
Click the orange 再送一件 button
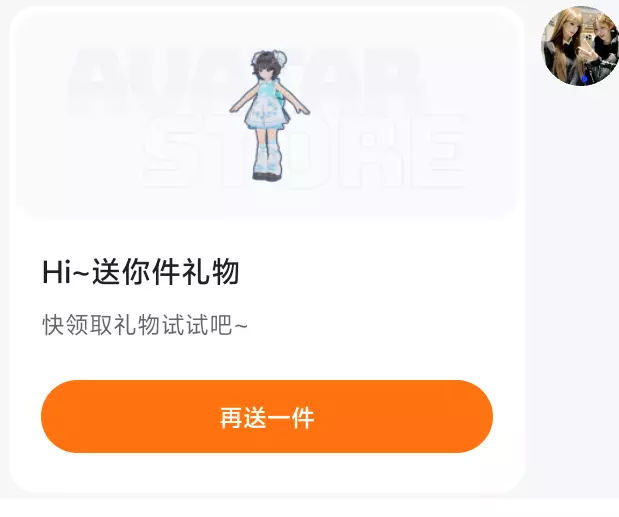point(267,416)
